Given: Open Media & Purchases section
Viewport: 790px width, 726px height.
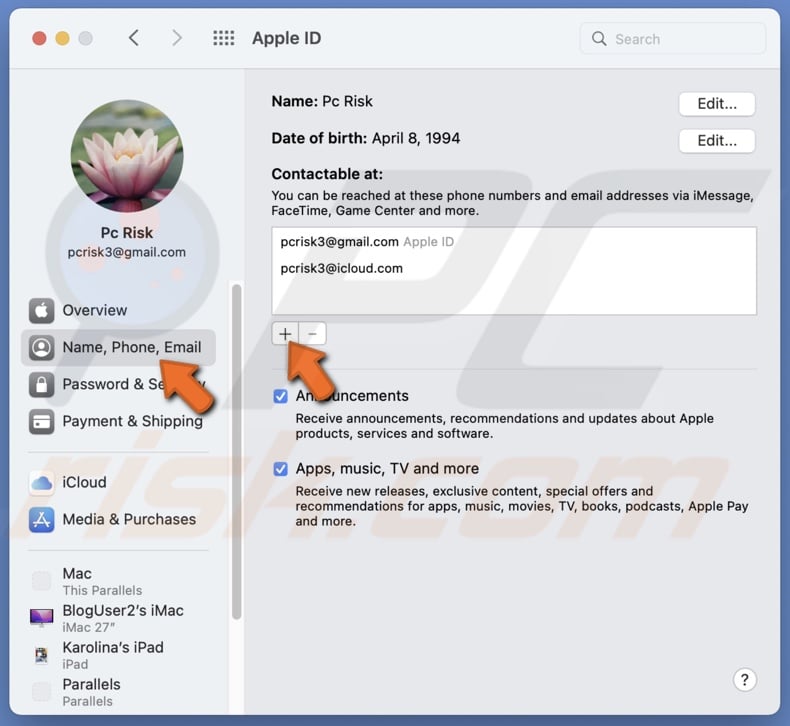Looking at the screenshot, I should point(128,519).
